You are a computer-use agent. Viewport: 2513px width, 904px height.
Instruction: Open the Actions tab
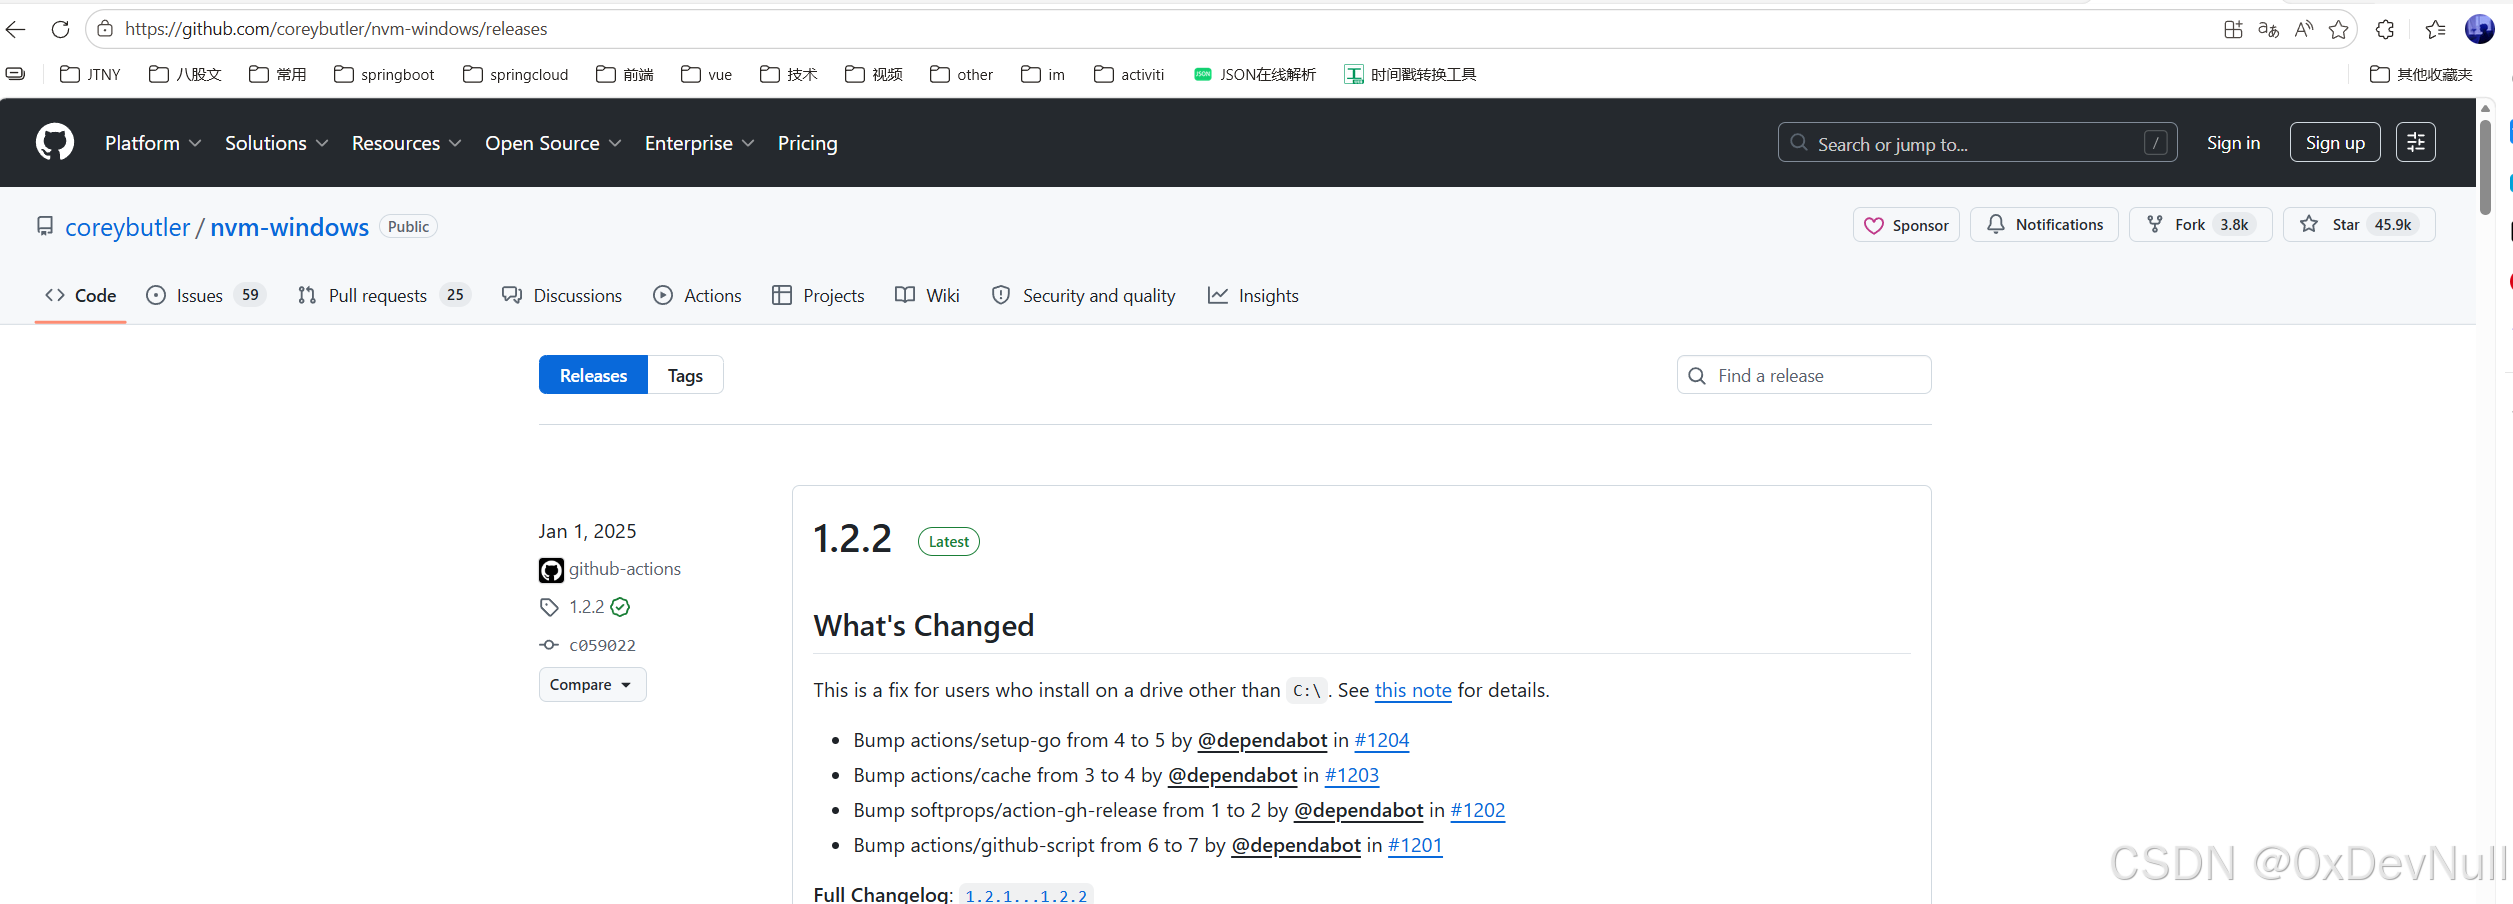[697, 295]
